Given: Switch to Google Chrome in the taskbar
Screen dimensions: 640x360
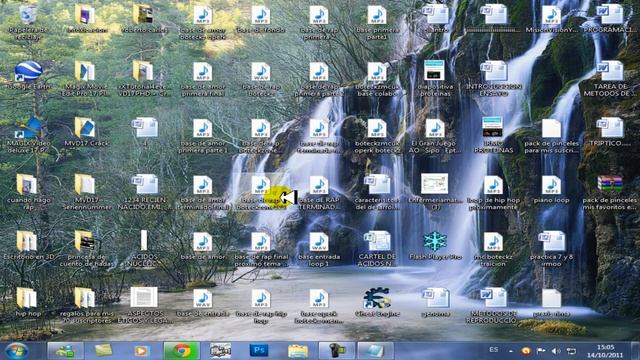Looking at the screenshot, I should click(181, 351).
